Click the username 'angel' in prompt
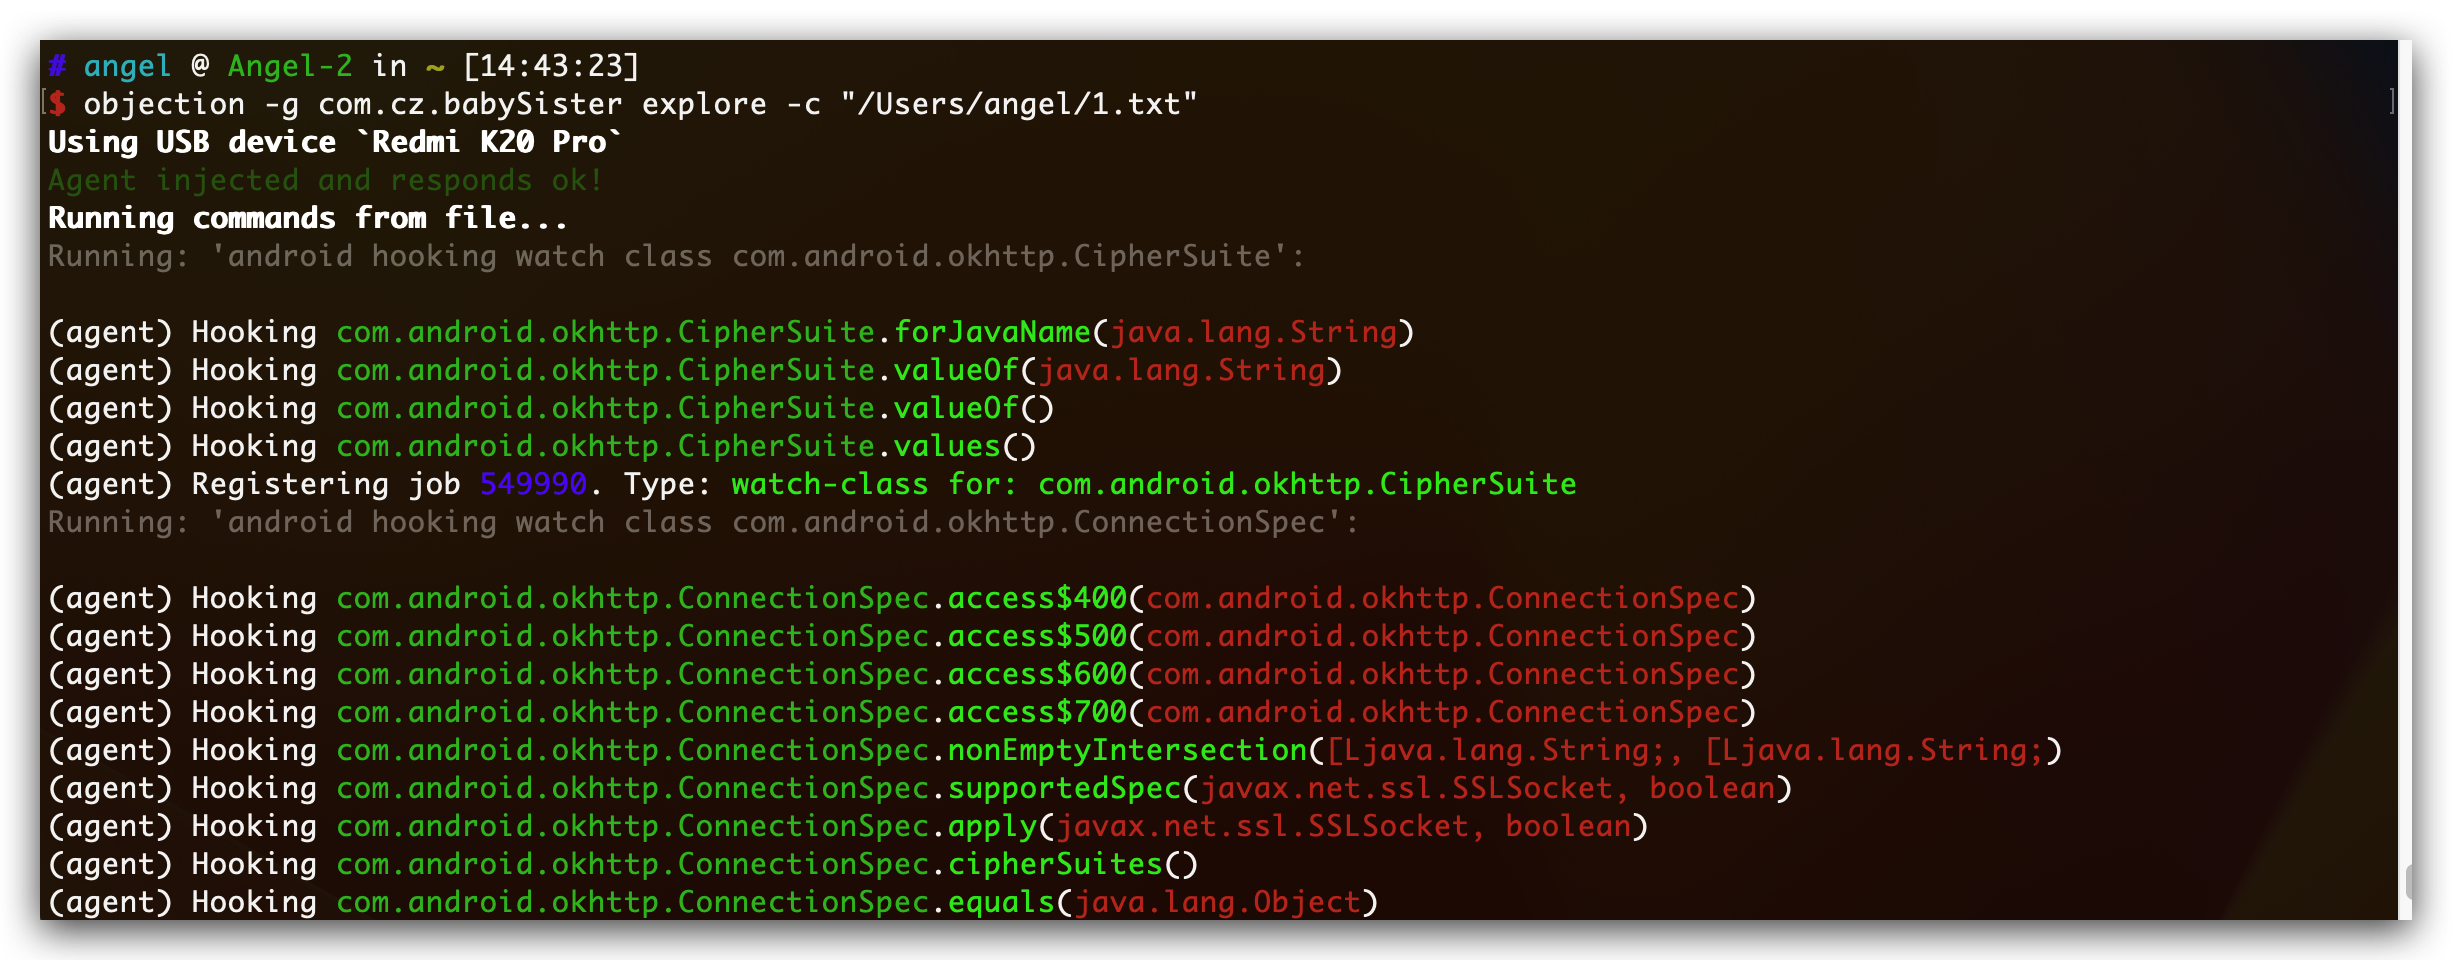 tap(127, 66)
